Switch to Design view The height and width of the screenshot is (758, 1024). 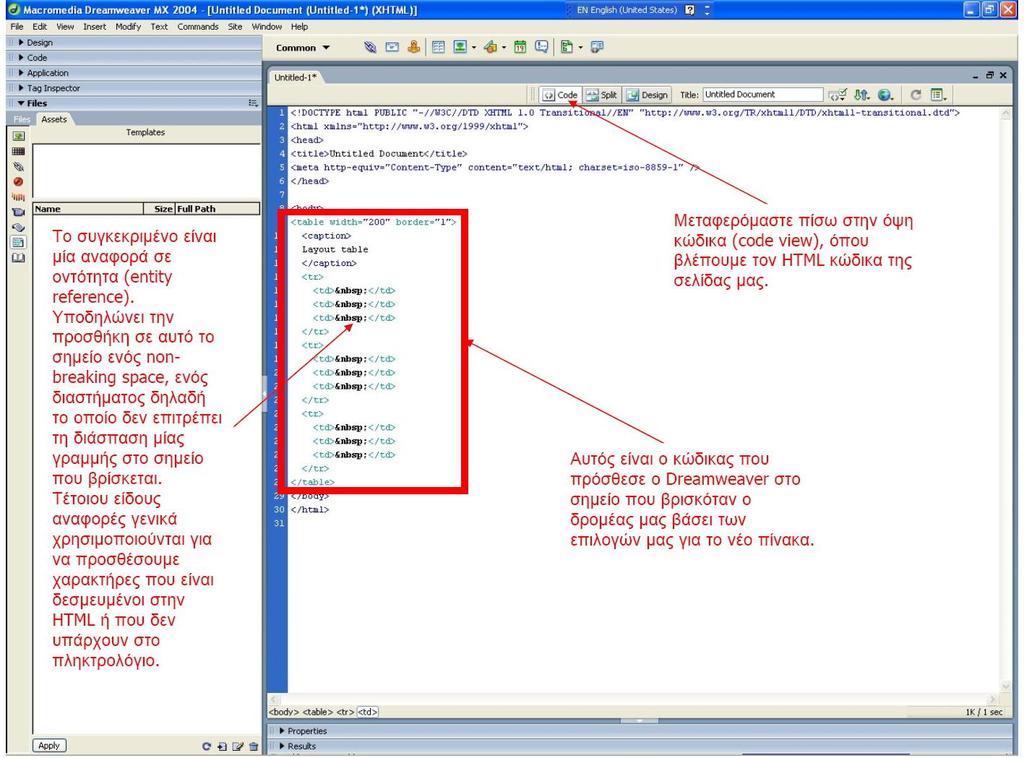point(647,95)
